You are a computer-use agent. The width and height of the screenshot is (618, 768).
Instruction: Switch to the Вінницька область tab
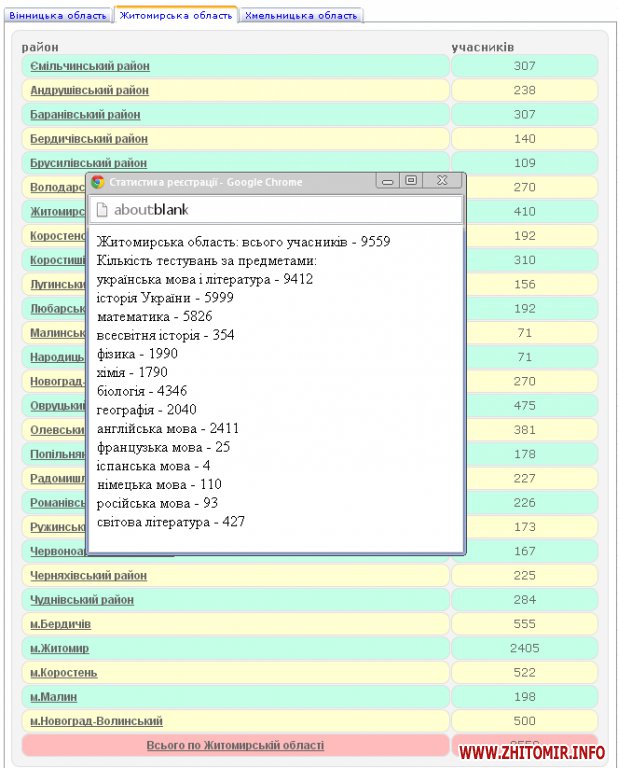56,16
